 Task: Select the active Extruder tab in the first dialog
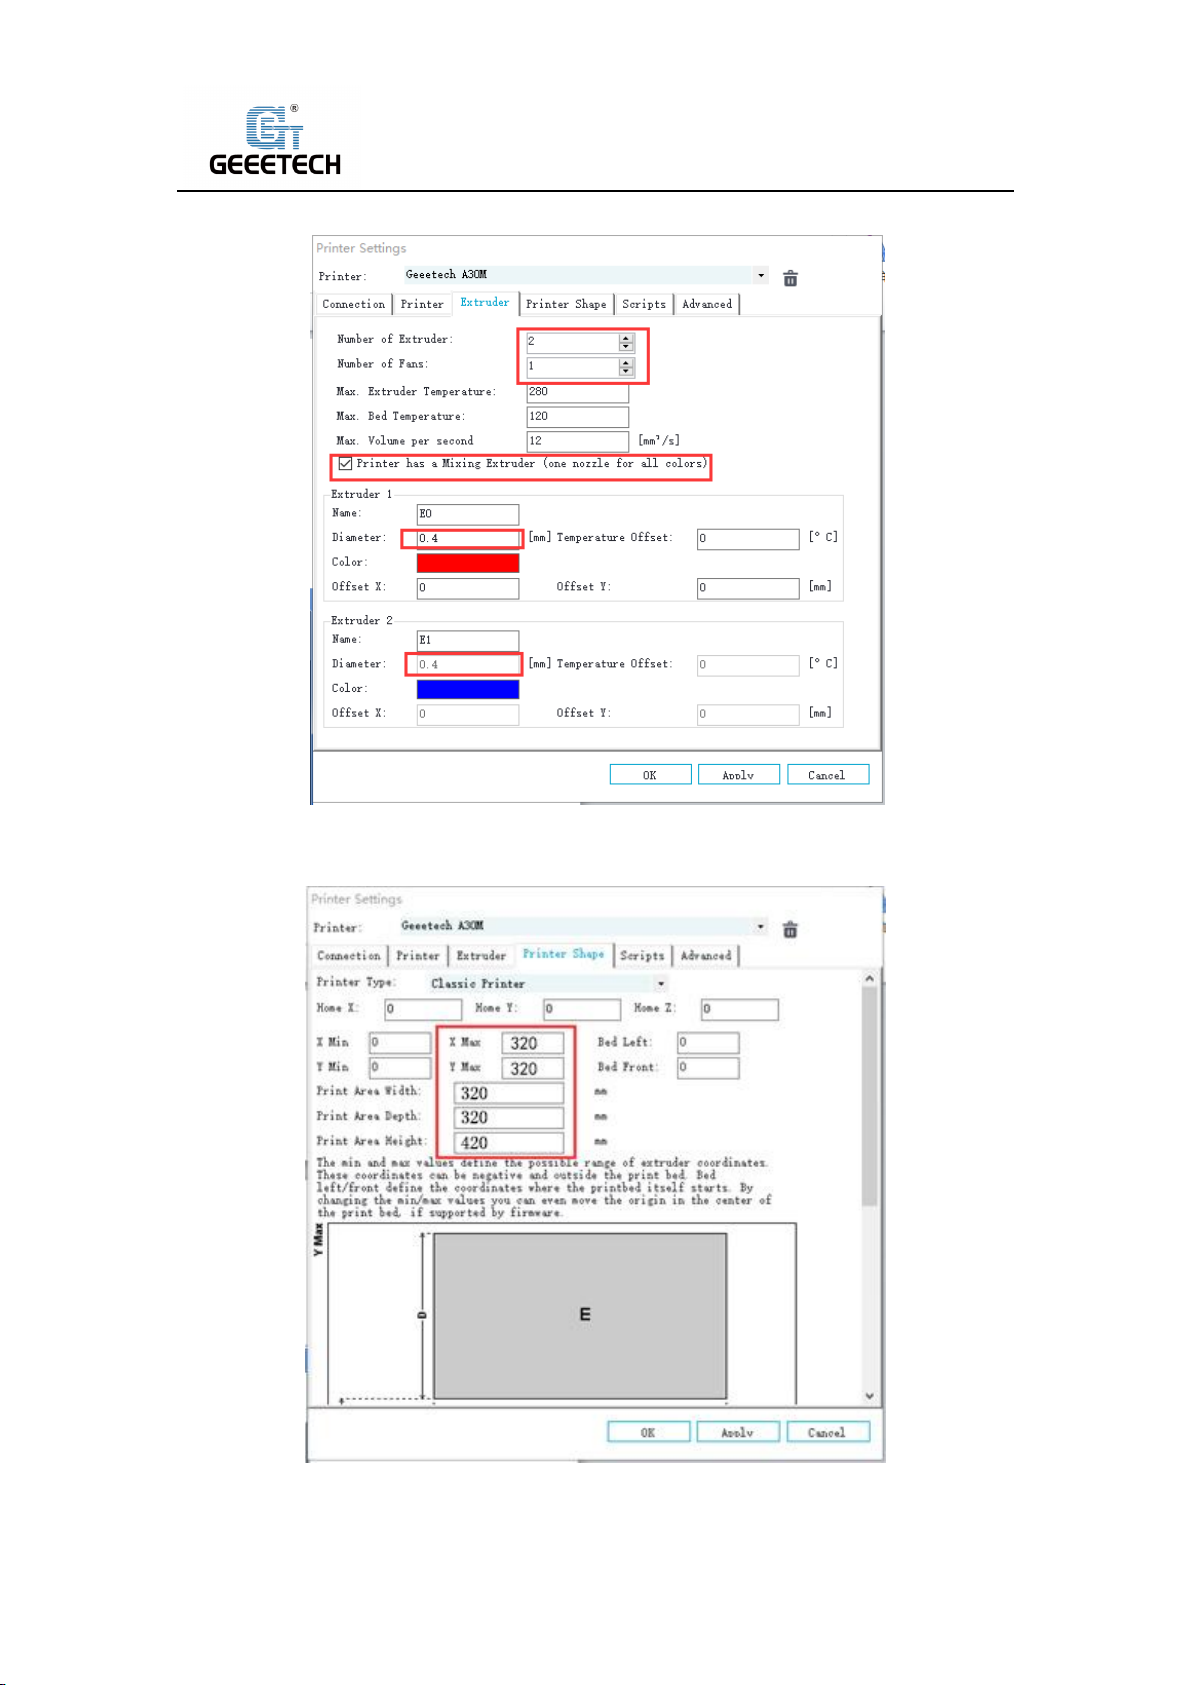click(485, 302)
